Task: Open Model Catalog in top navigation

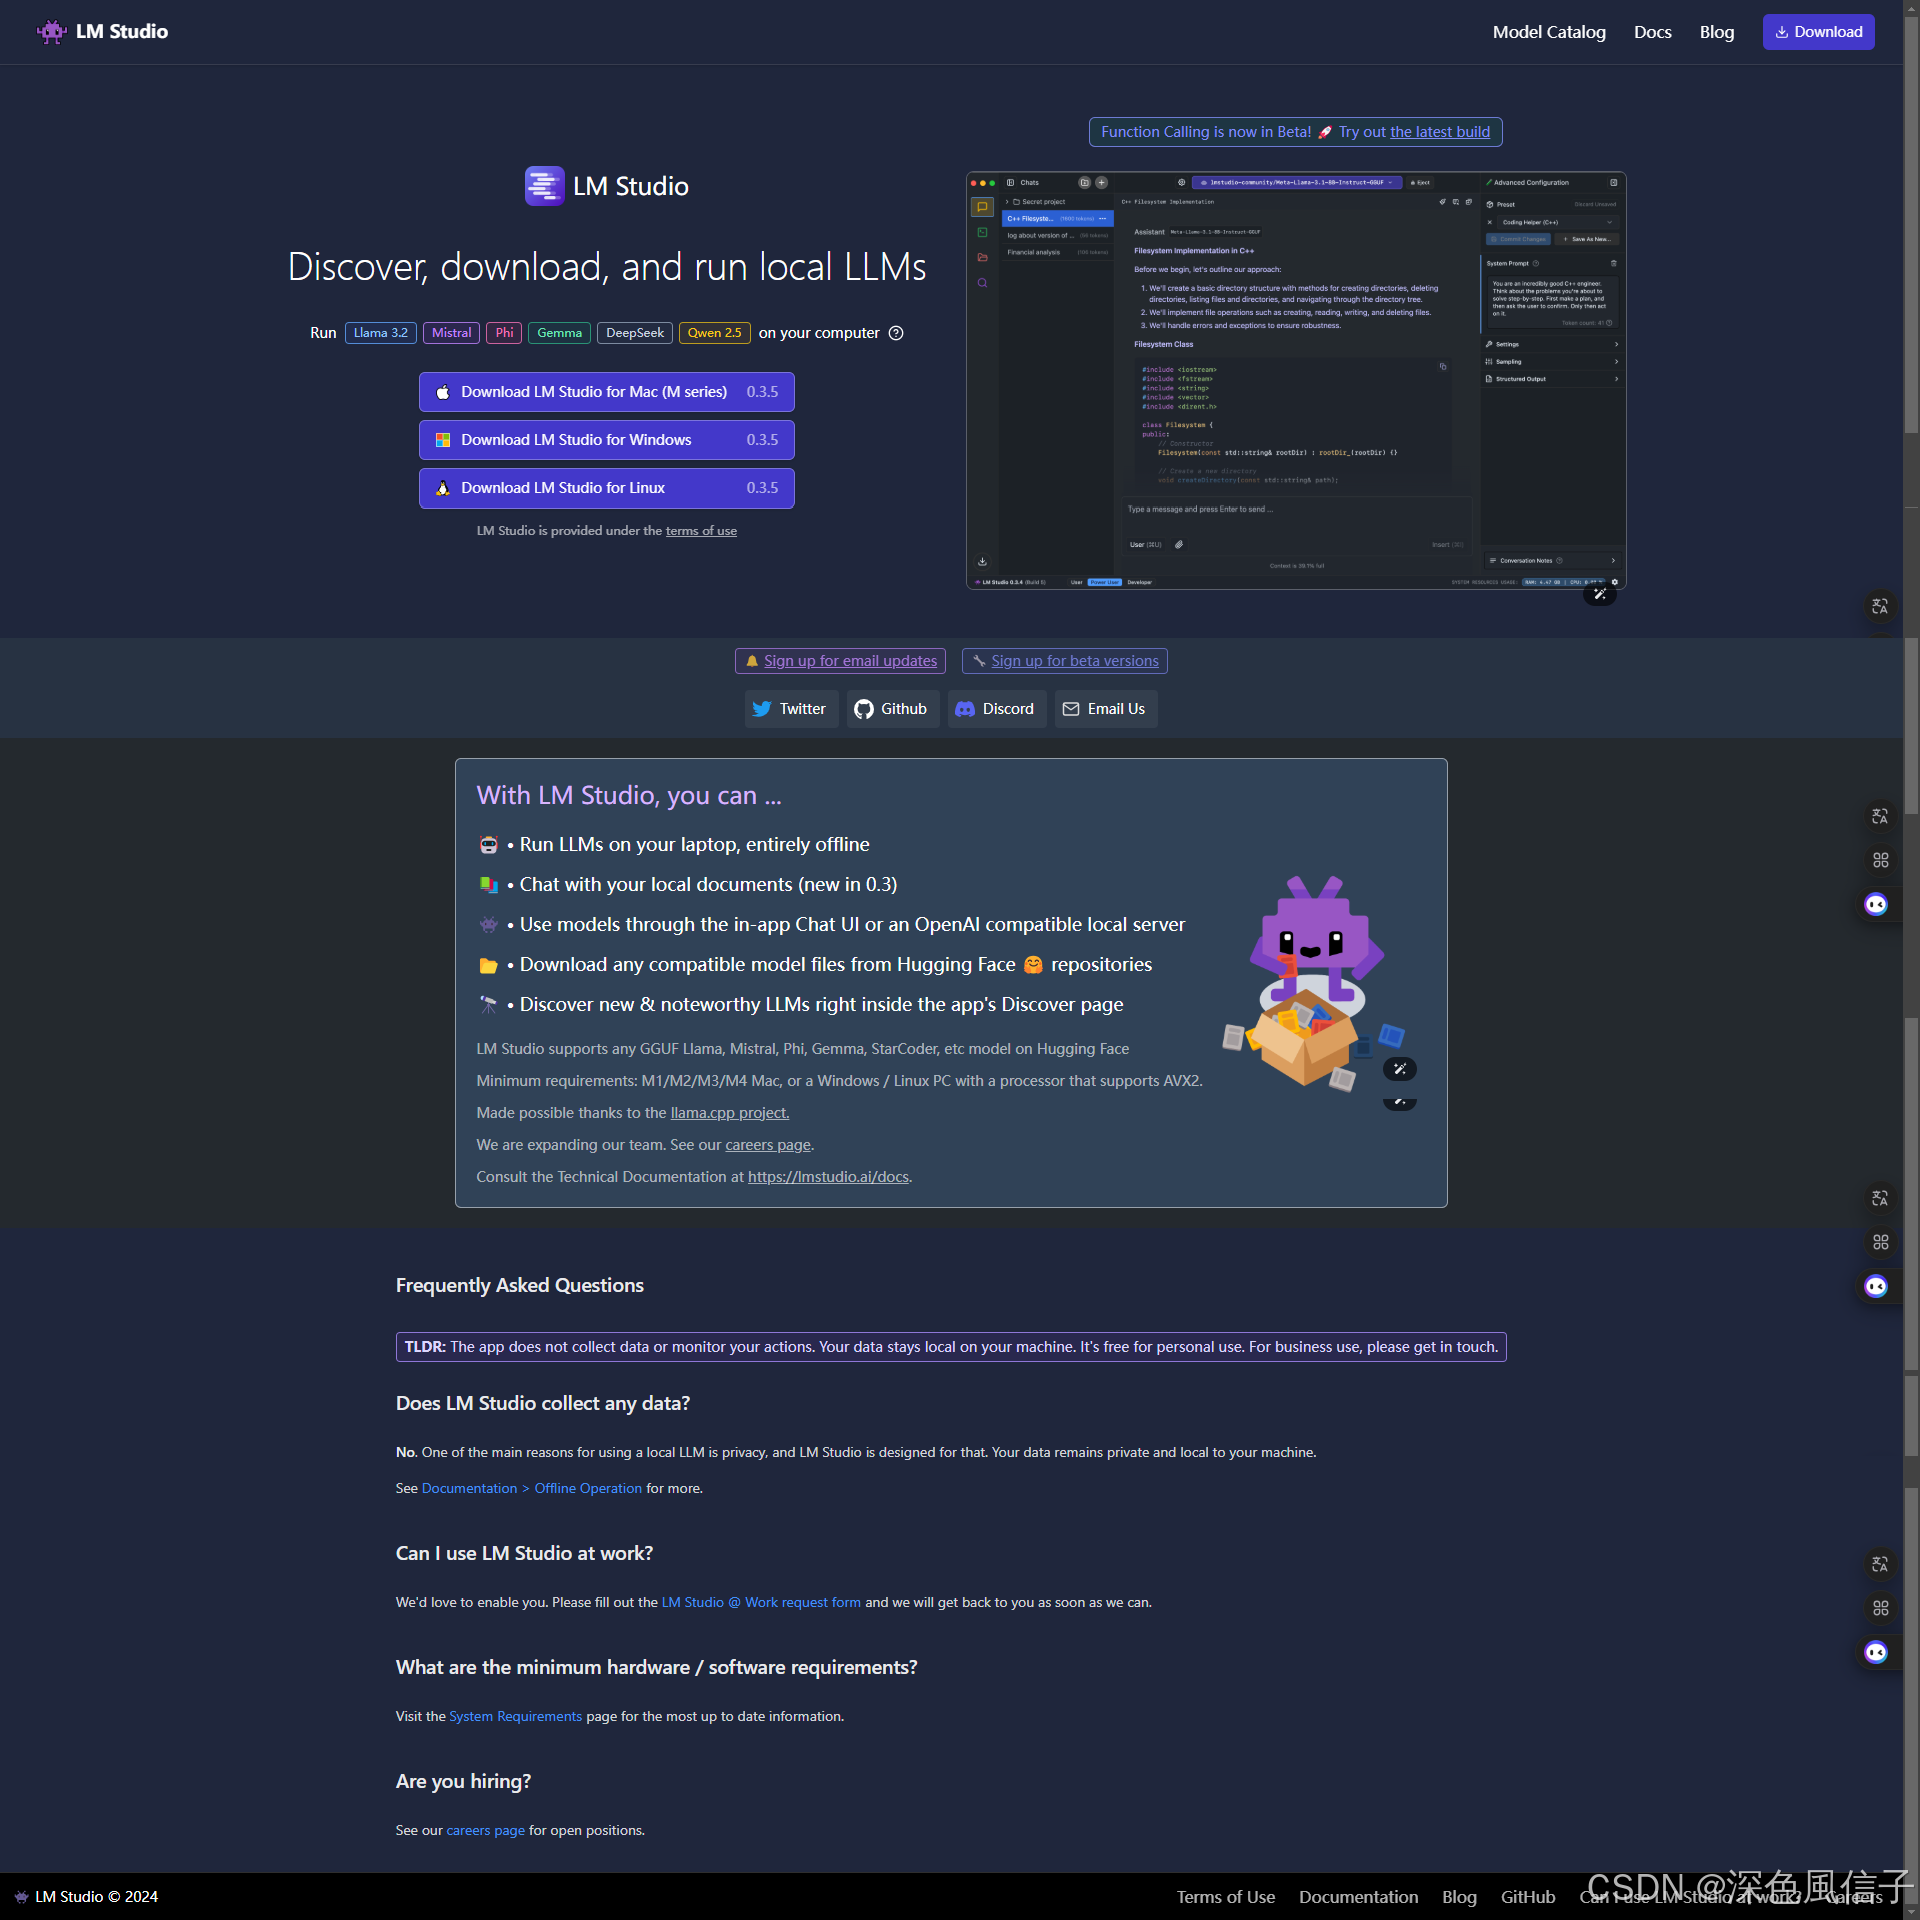Action: pyautogui.click(x=1548, y=32)
